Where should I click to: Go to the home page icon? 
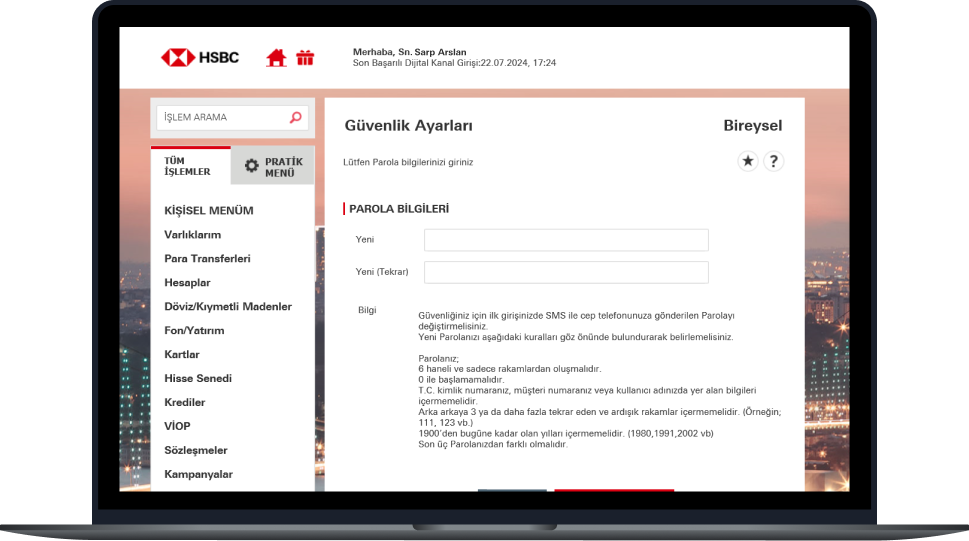(276, 58)
